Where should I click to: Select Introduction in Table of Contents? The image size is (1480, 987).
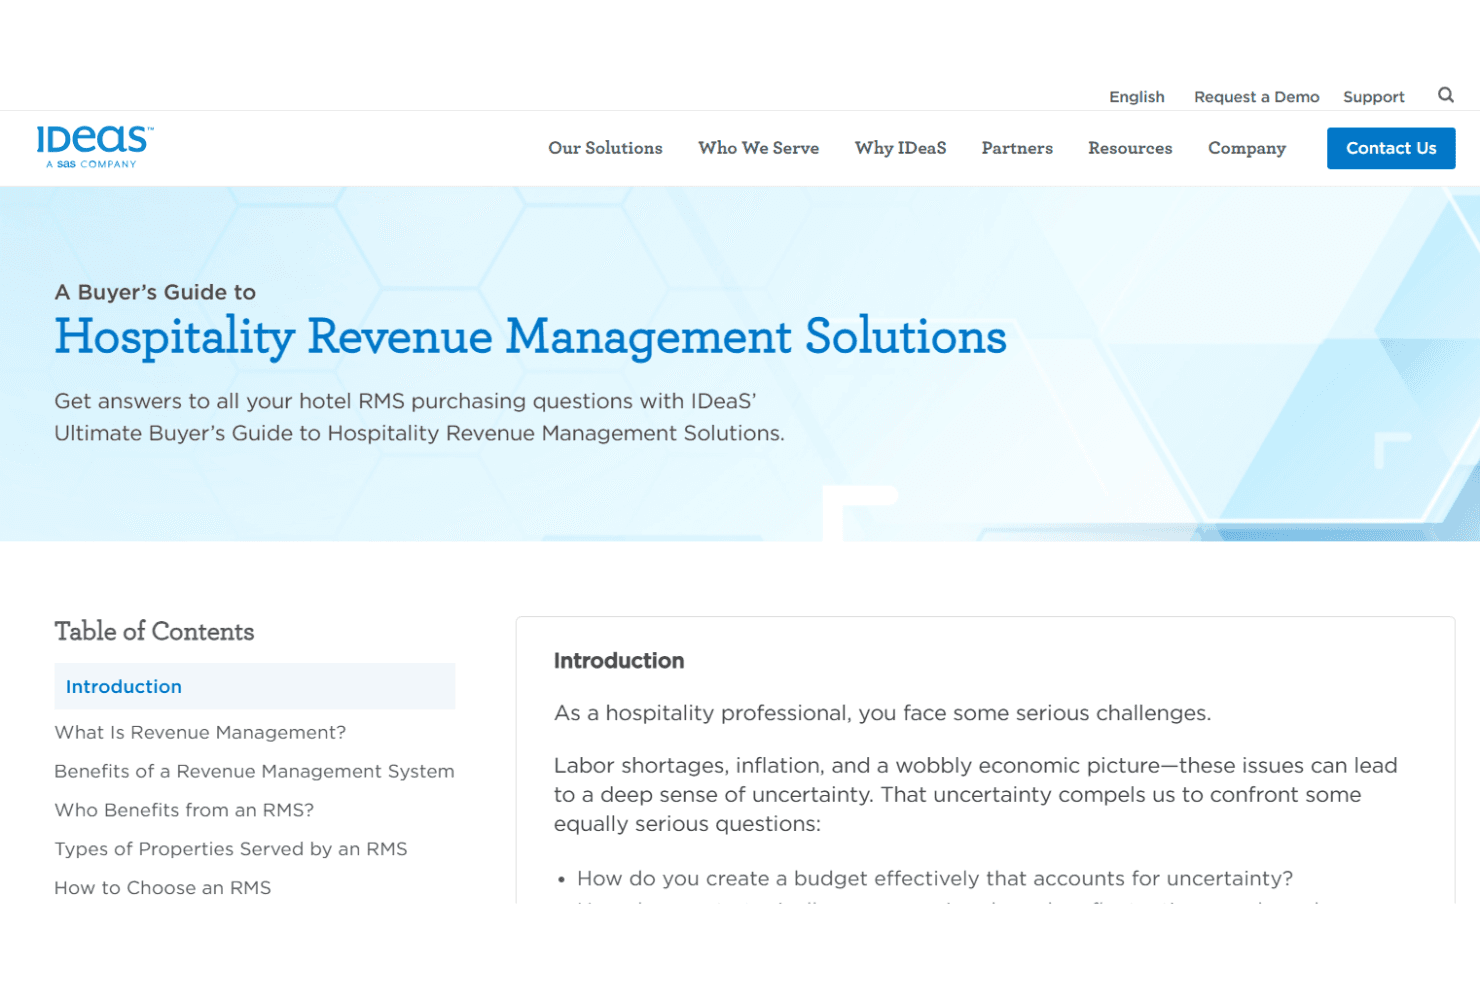tap(255, 686)
